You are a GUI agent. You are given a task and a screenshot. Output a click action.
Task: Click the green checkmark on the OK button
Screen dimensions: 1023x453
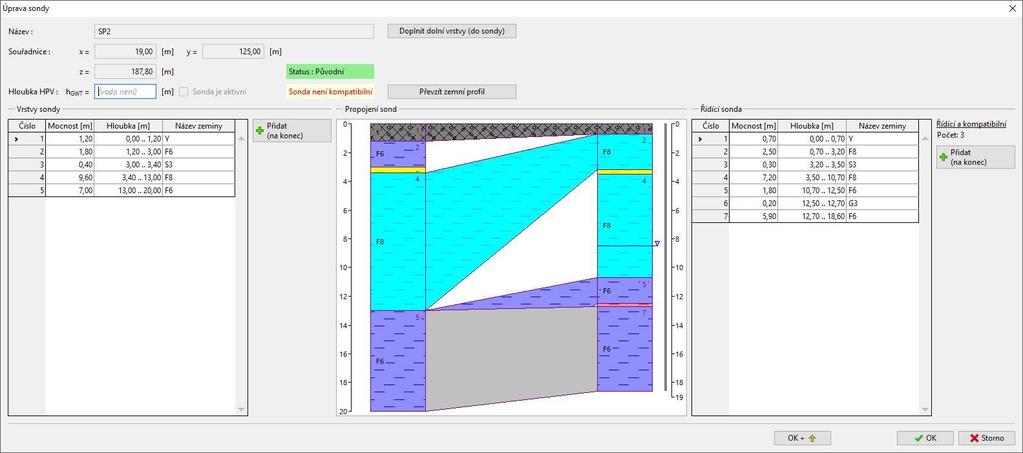[x=919, y=439]
